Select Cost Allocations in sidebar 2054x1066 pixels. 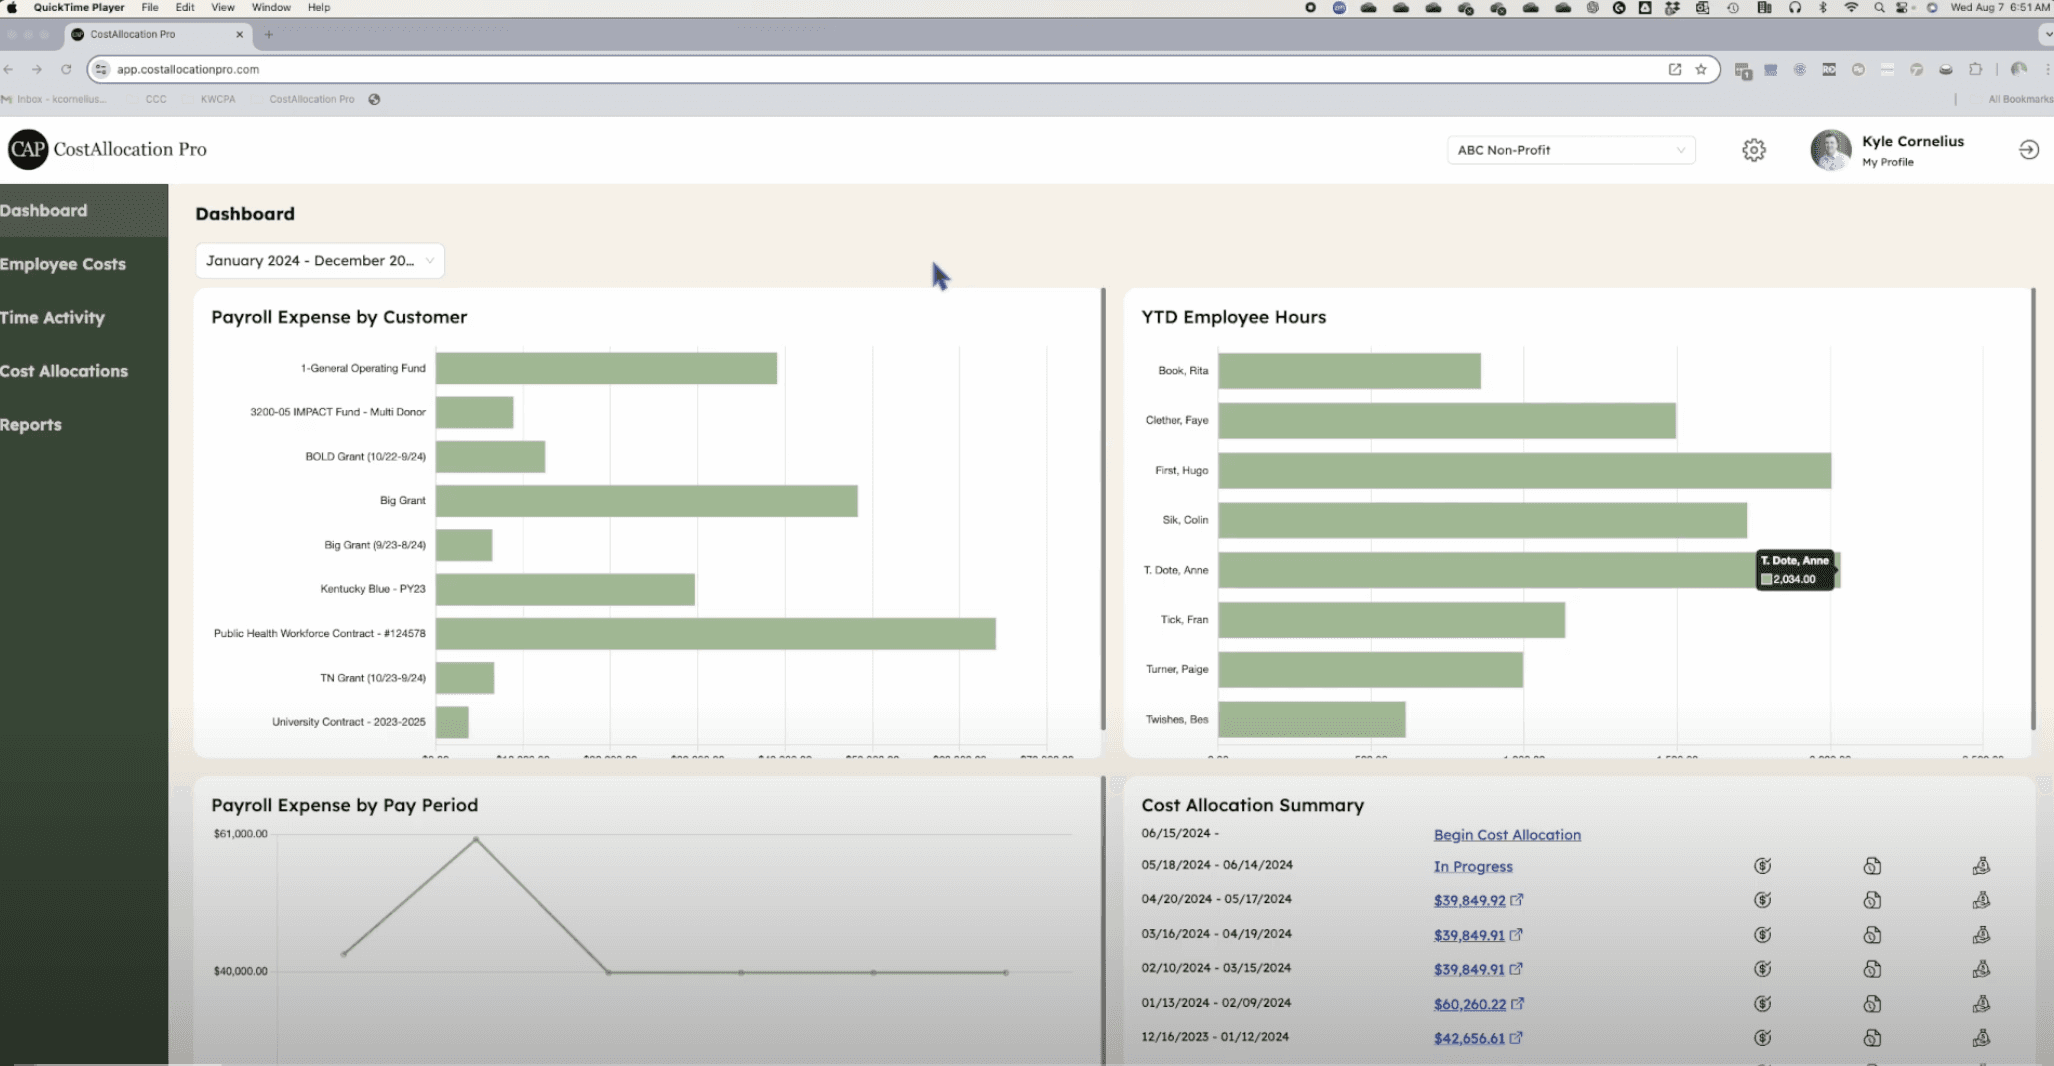click(64, 371)
